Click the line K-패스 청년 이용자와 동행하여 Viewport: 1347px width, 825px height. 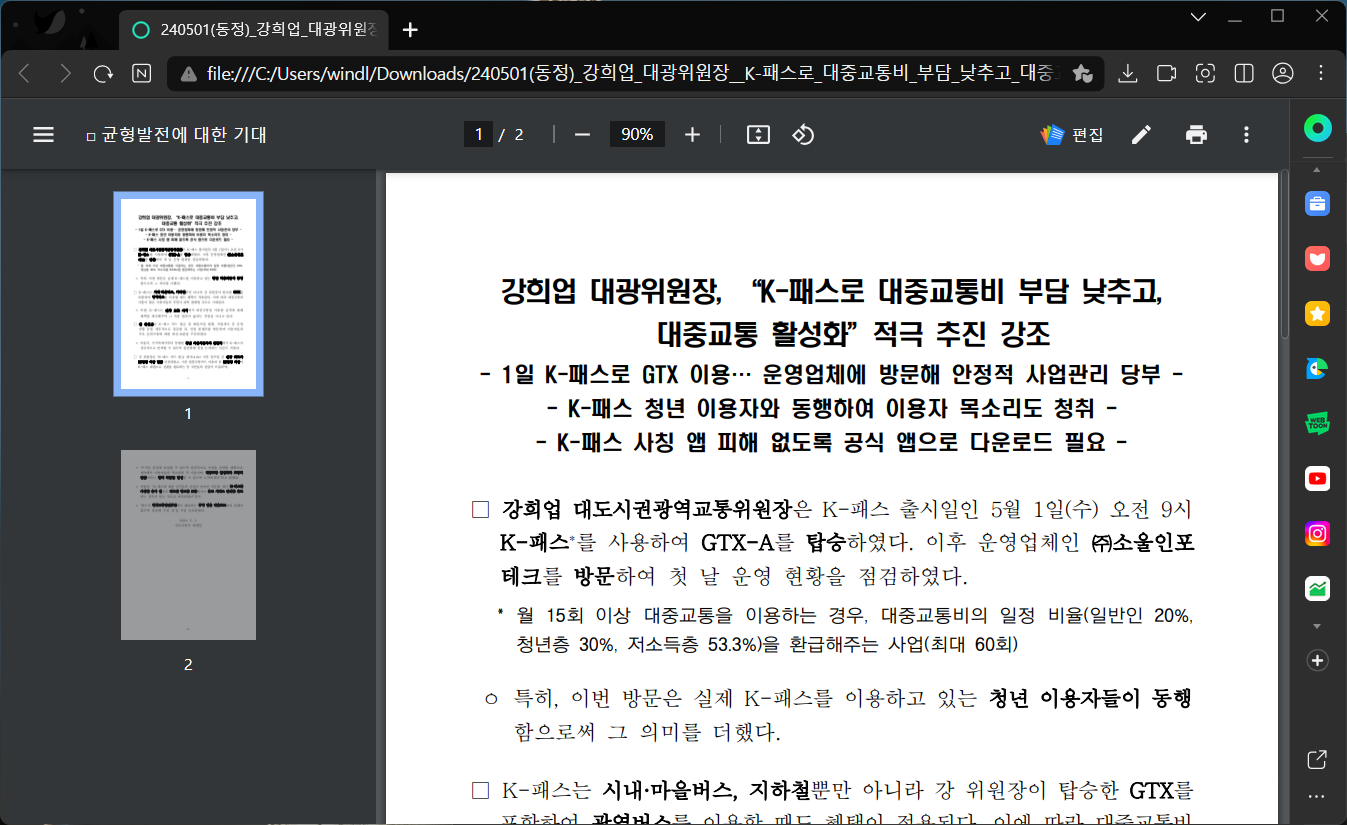(833, 409)
